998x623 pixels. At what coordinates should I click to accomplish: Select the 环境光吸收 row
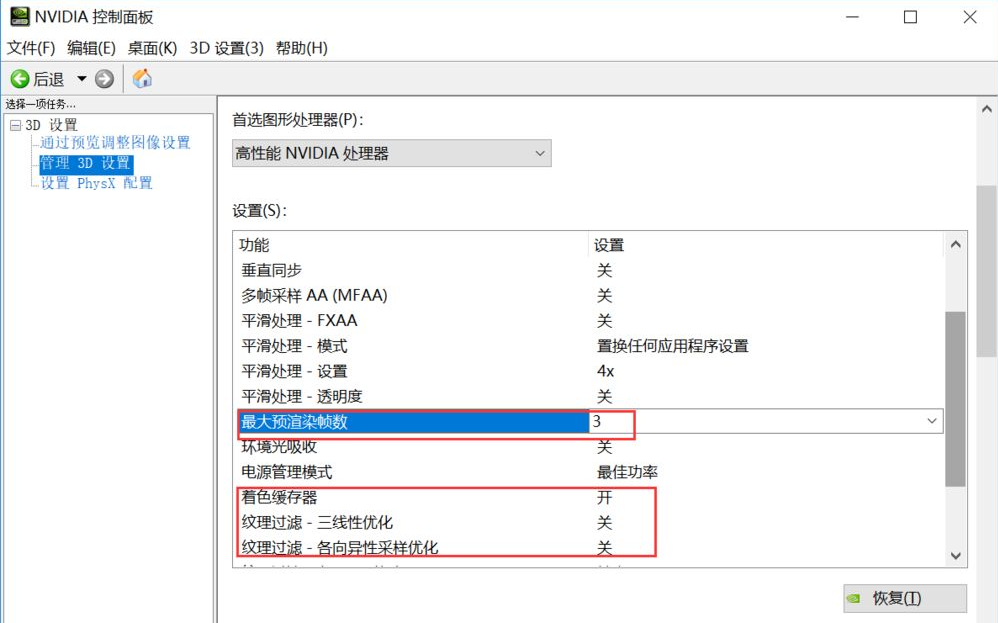[587, 447]
